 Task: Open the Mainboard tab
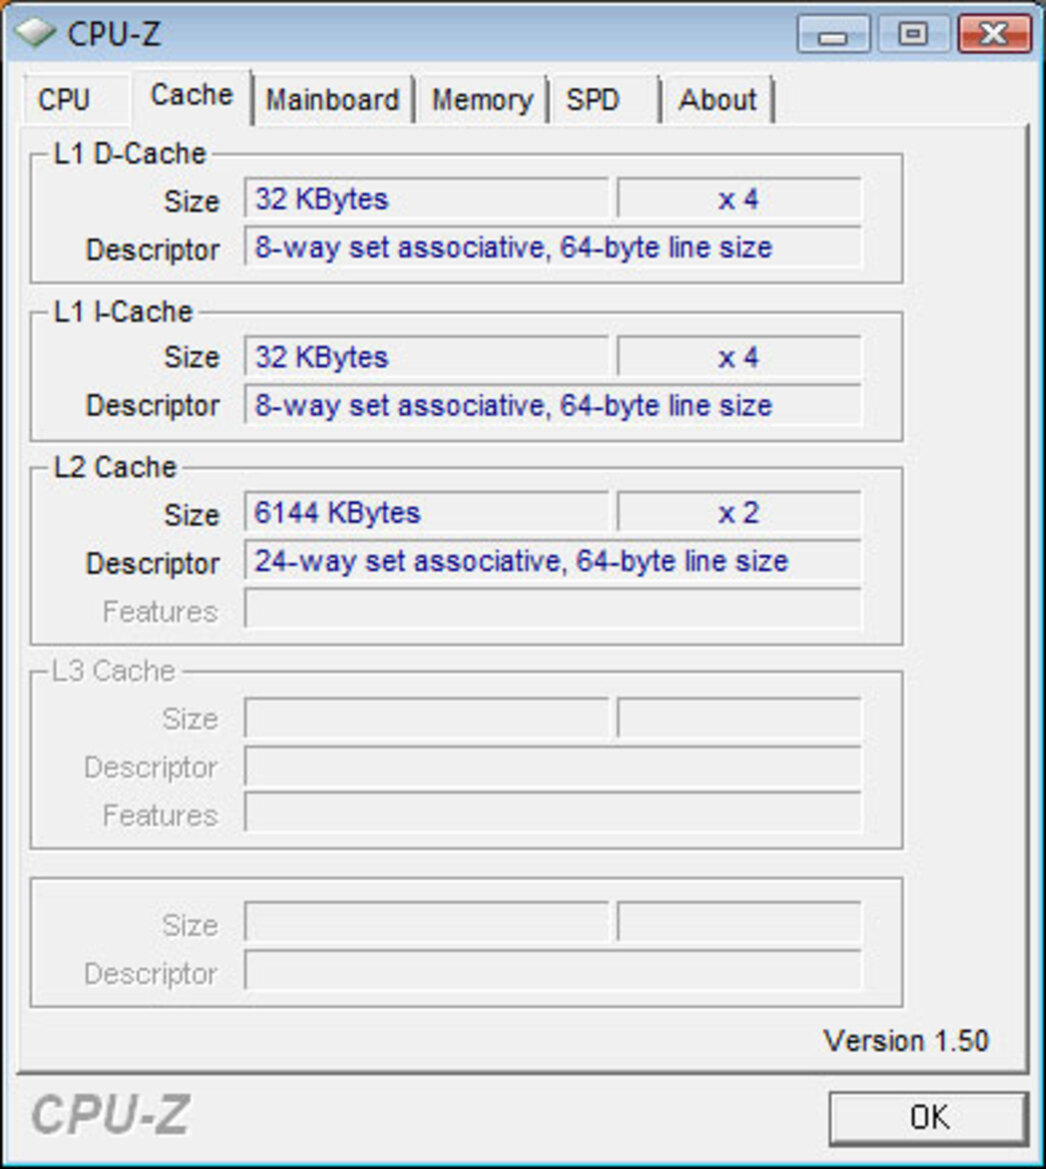coord(333,100)
